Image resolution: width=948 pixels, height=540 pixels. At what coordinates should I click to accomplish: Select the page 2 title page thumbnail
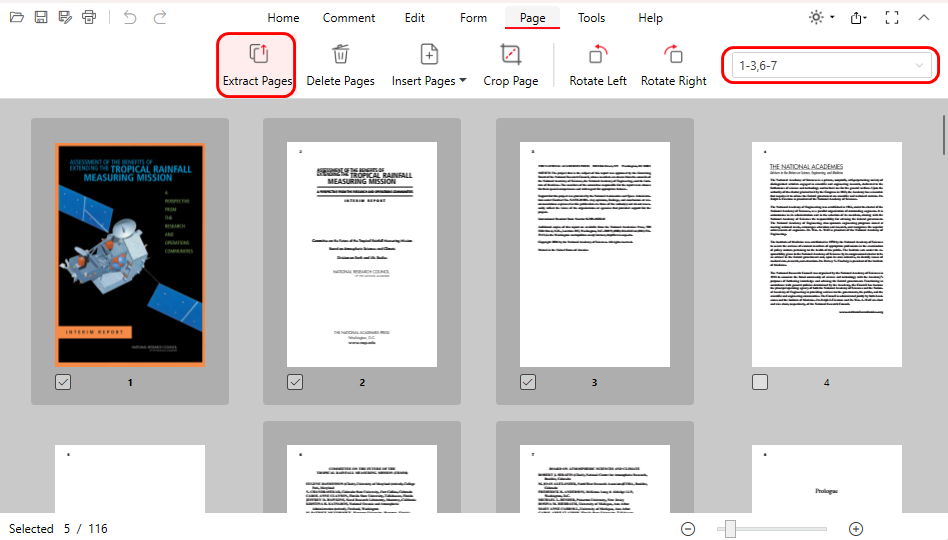[x=362, y=255]
